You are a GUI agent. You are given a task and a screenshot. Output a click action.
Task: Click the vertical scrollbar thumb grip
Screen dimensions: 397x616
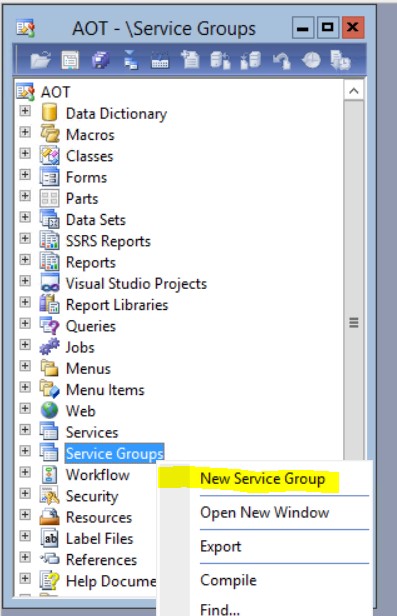coord(354,323)
